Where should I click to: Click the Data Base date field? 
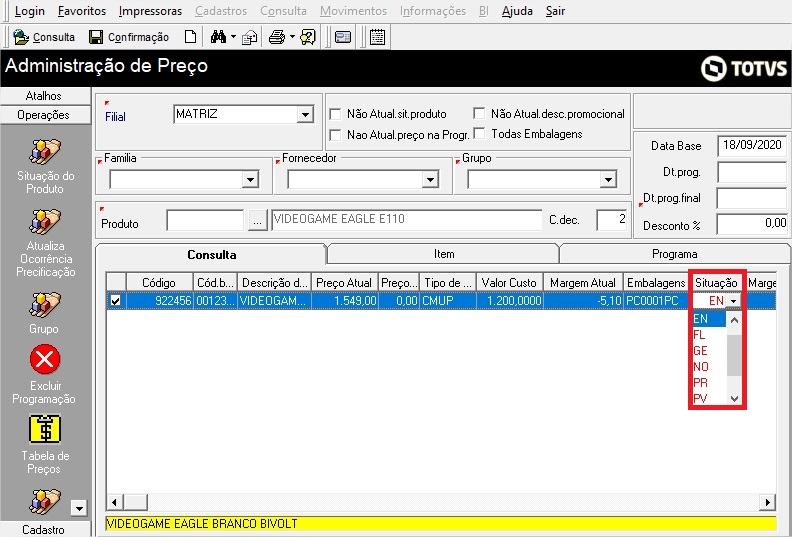tap(752, 145)
